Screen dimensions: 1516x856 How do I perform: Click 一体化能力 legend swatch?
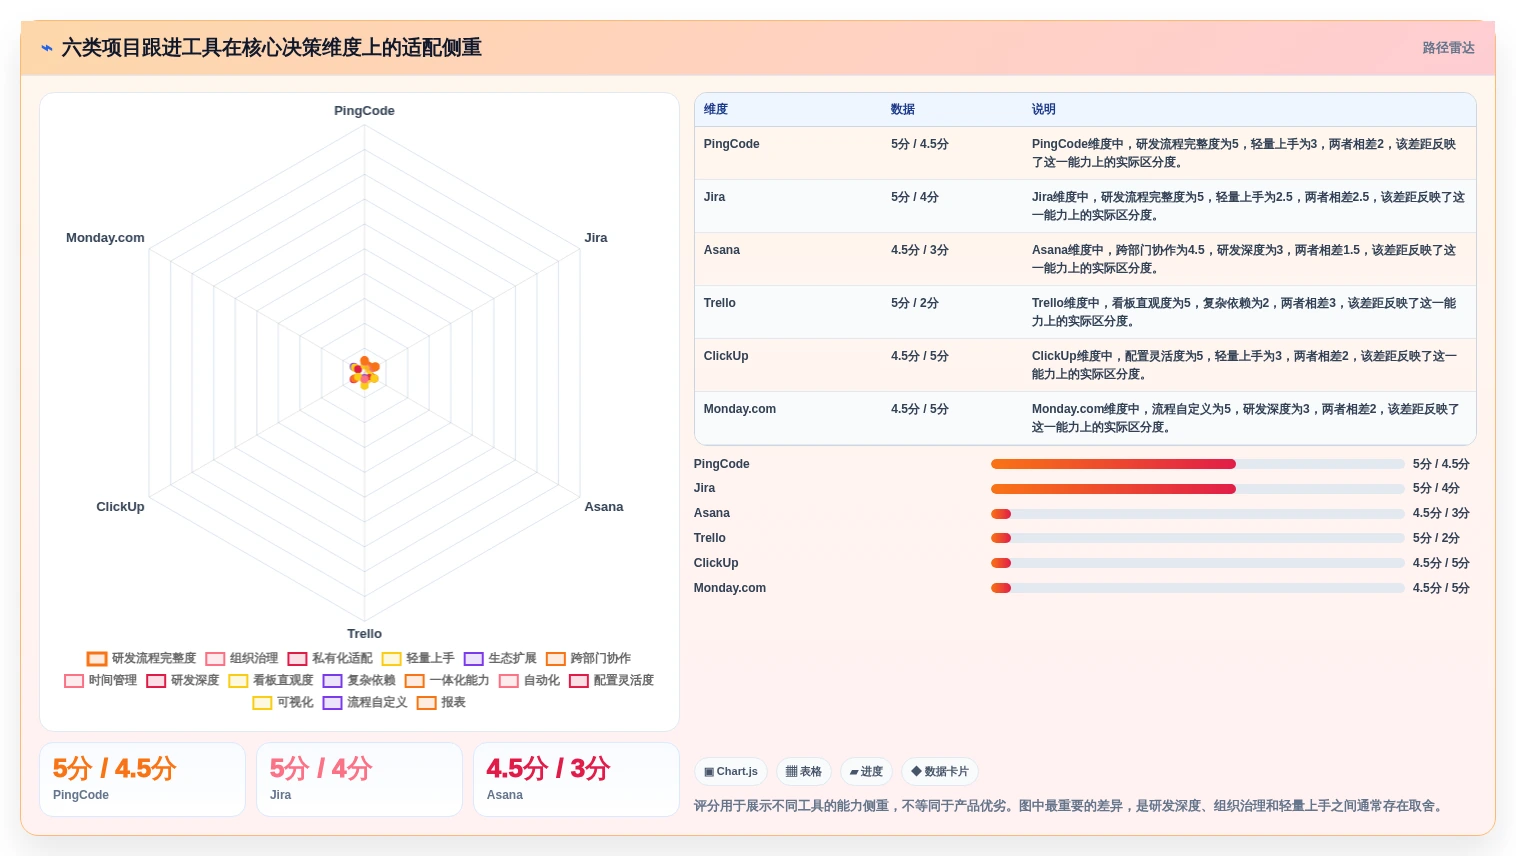pyautogui.click(x=415, y=680)
